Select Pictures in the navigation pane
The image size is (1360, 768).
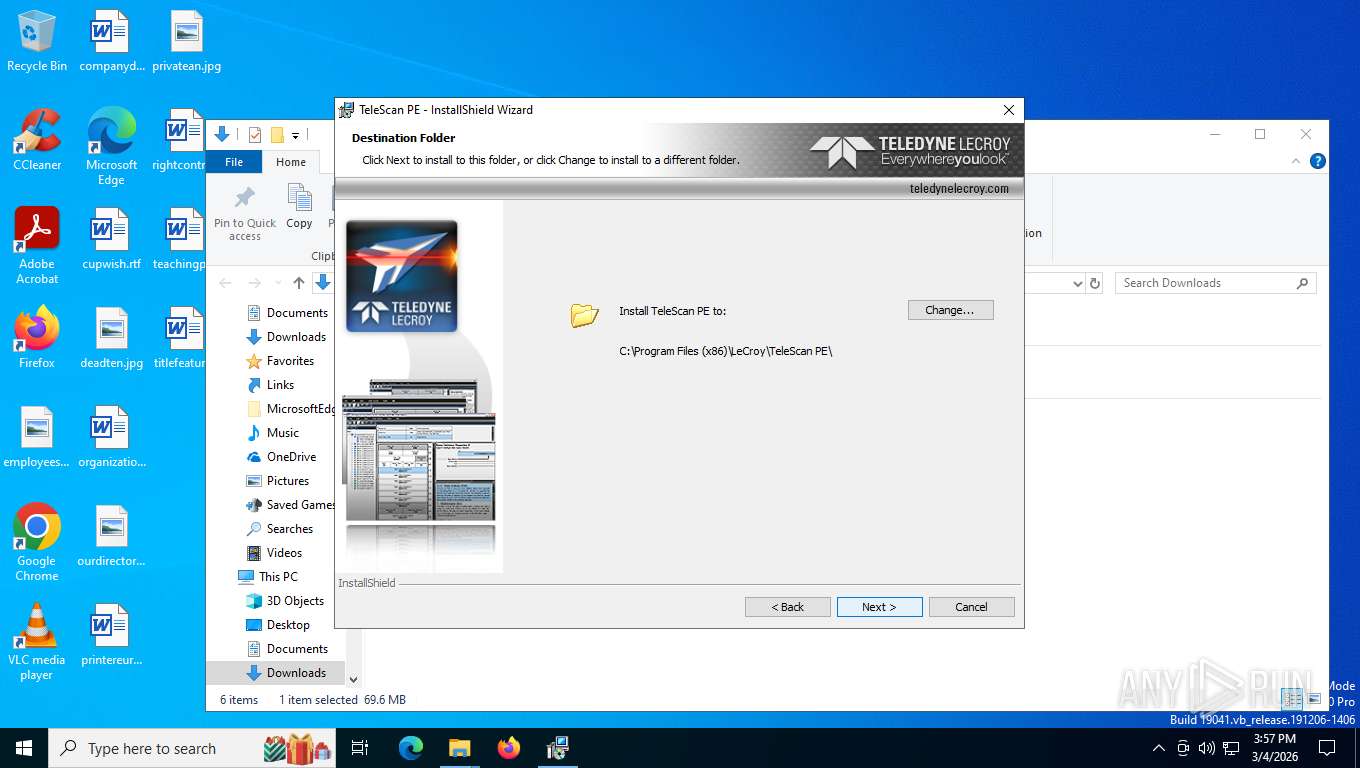click(x=277, y=481)
